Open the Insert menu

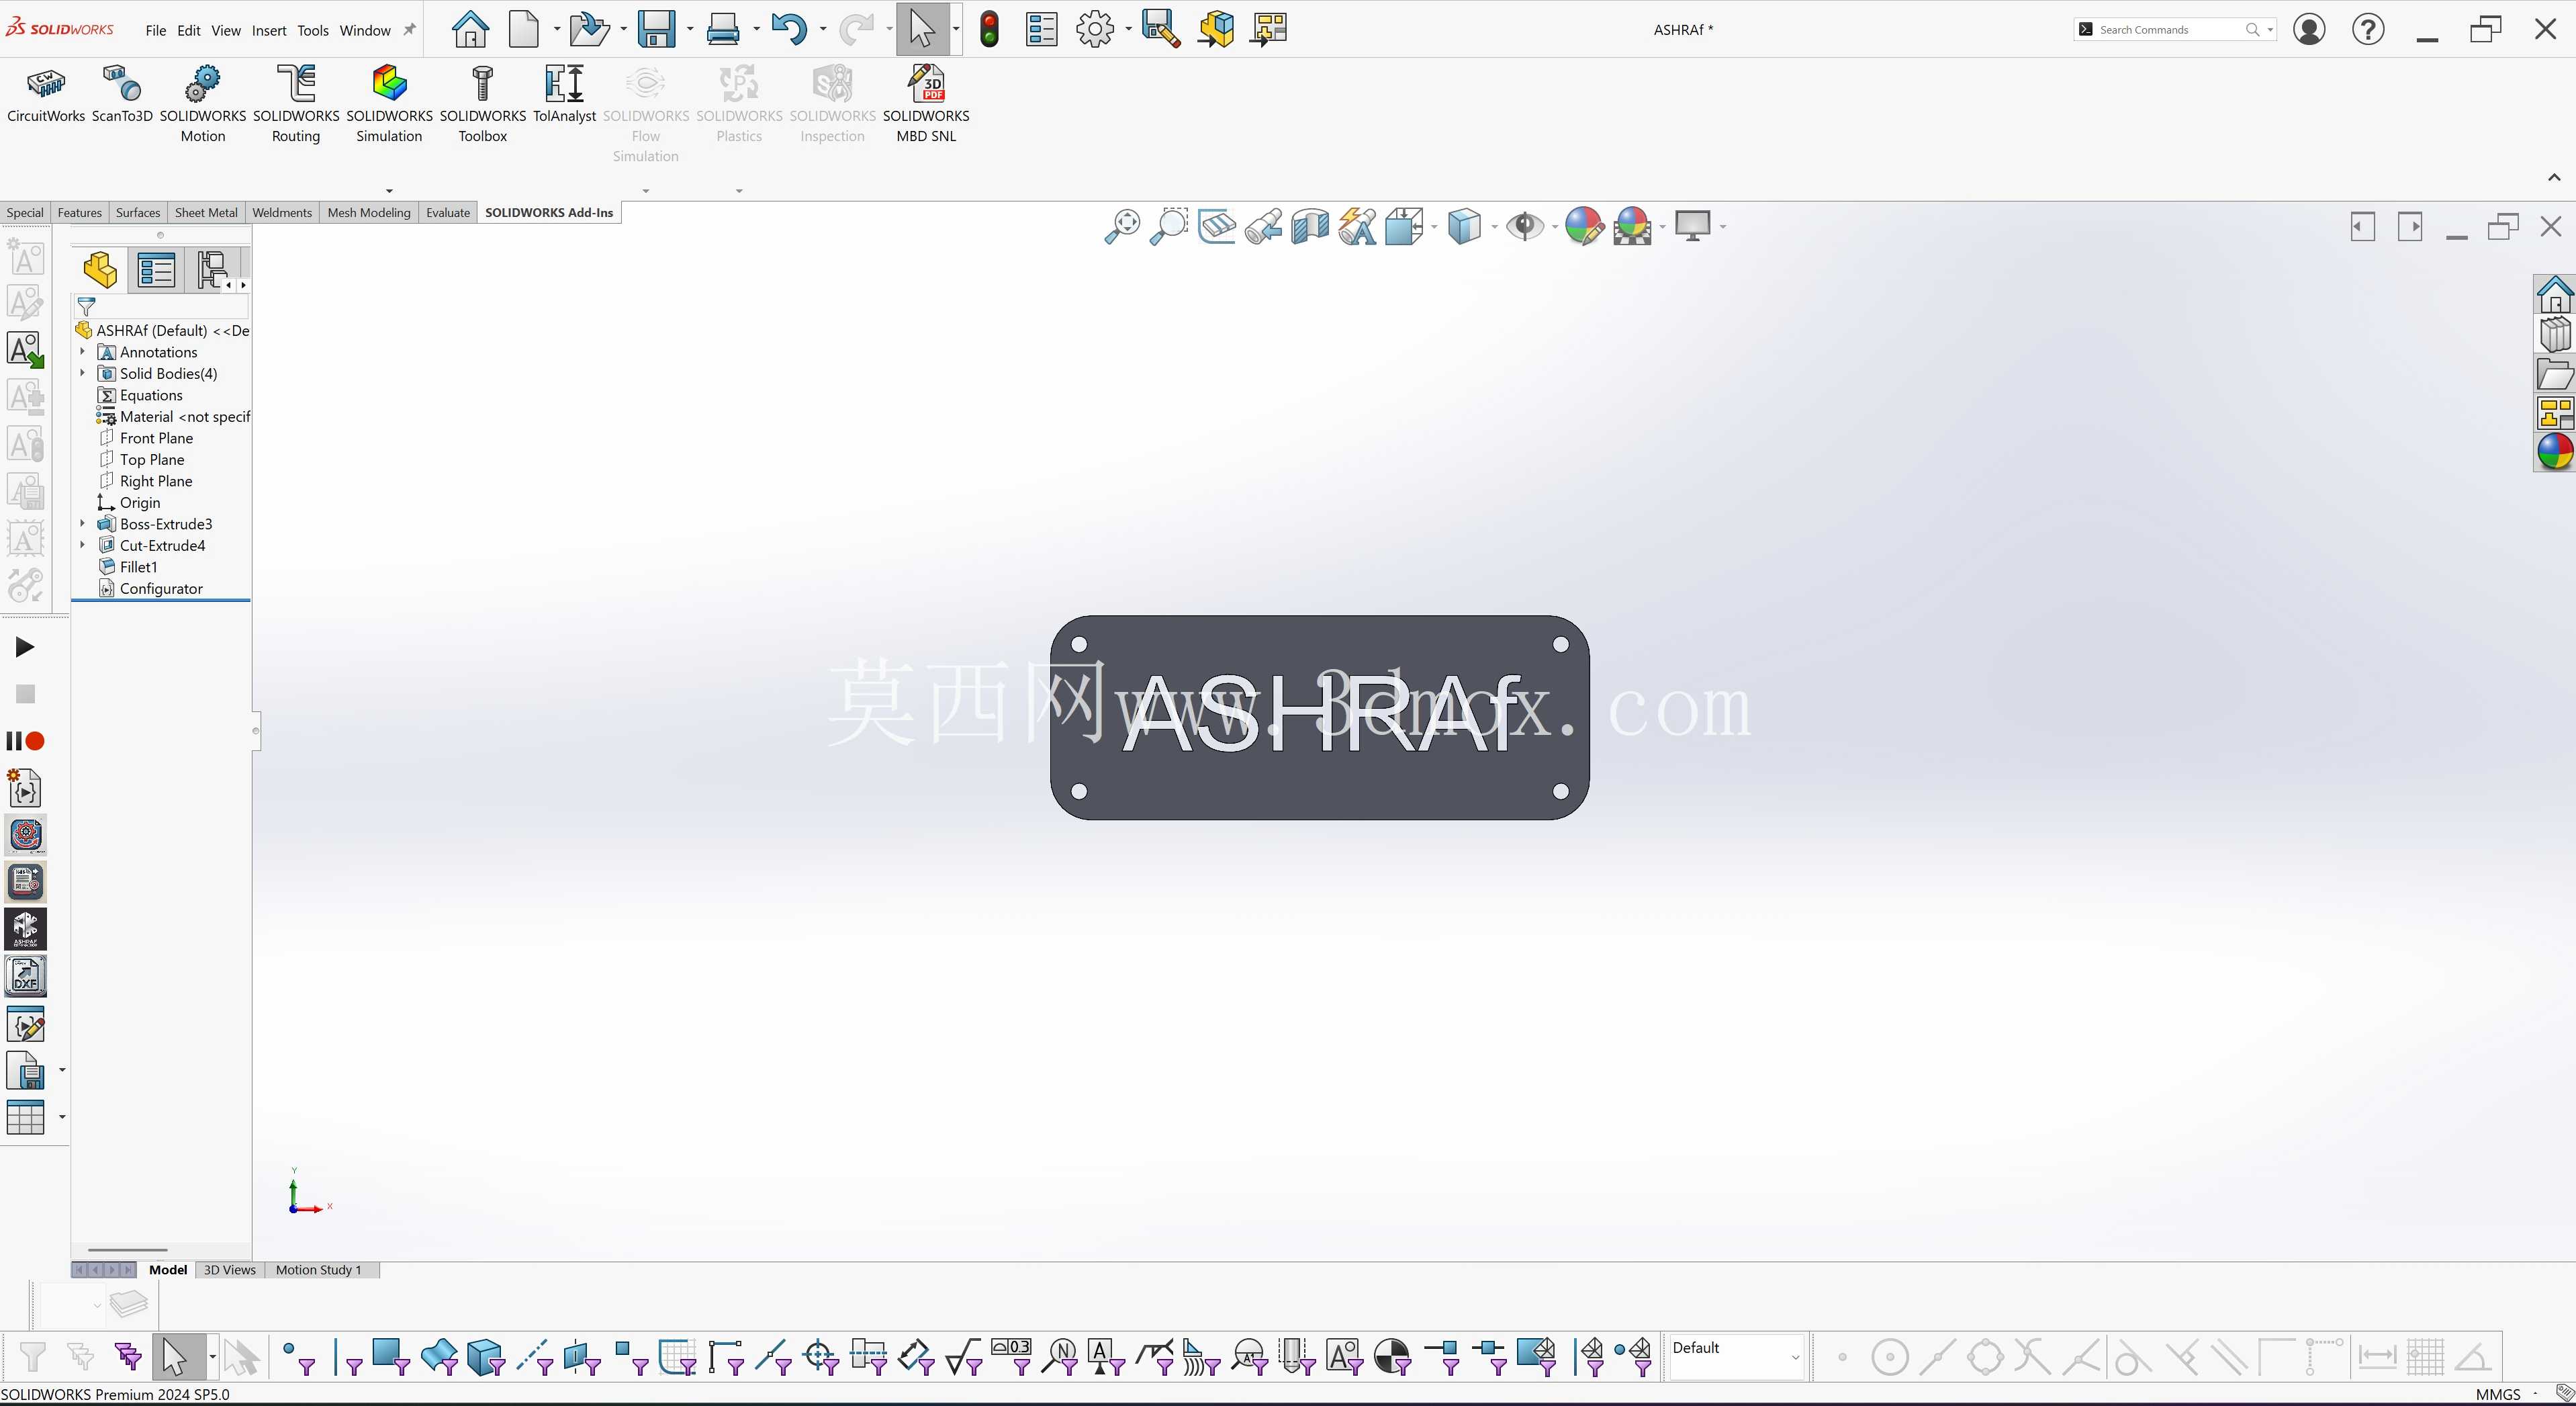[x=269, y=30]
